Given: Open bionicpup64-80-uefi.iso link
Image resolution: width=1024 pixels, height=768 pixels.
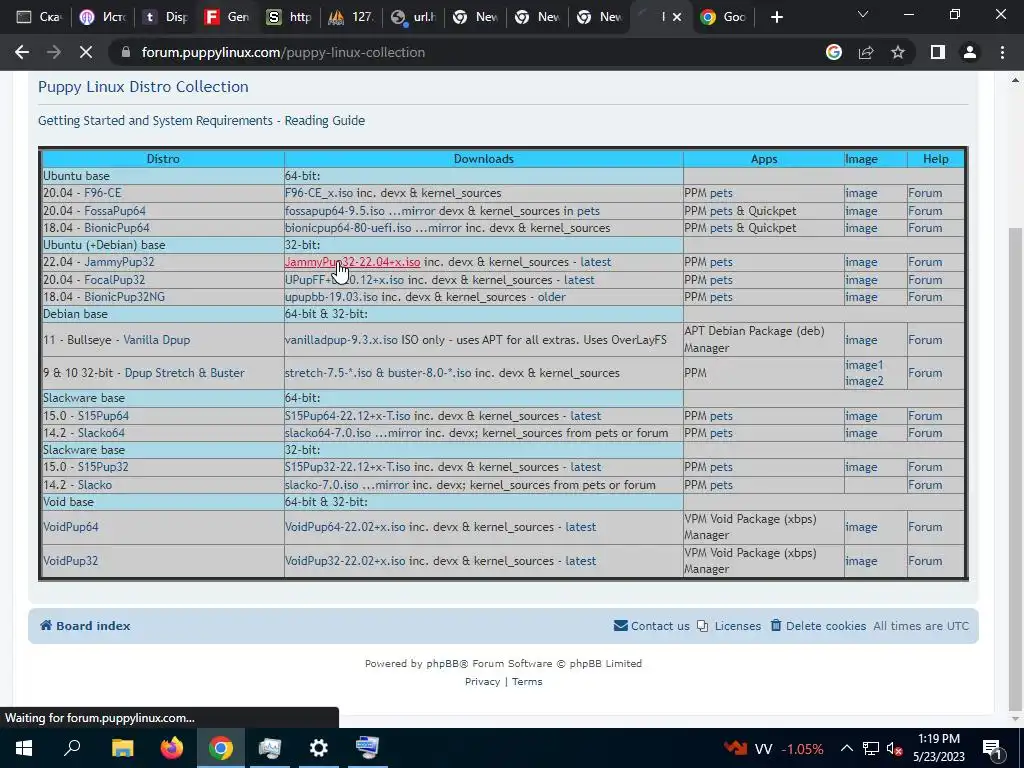Looking at the screenshot, I should click(348, 228).
